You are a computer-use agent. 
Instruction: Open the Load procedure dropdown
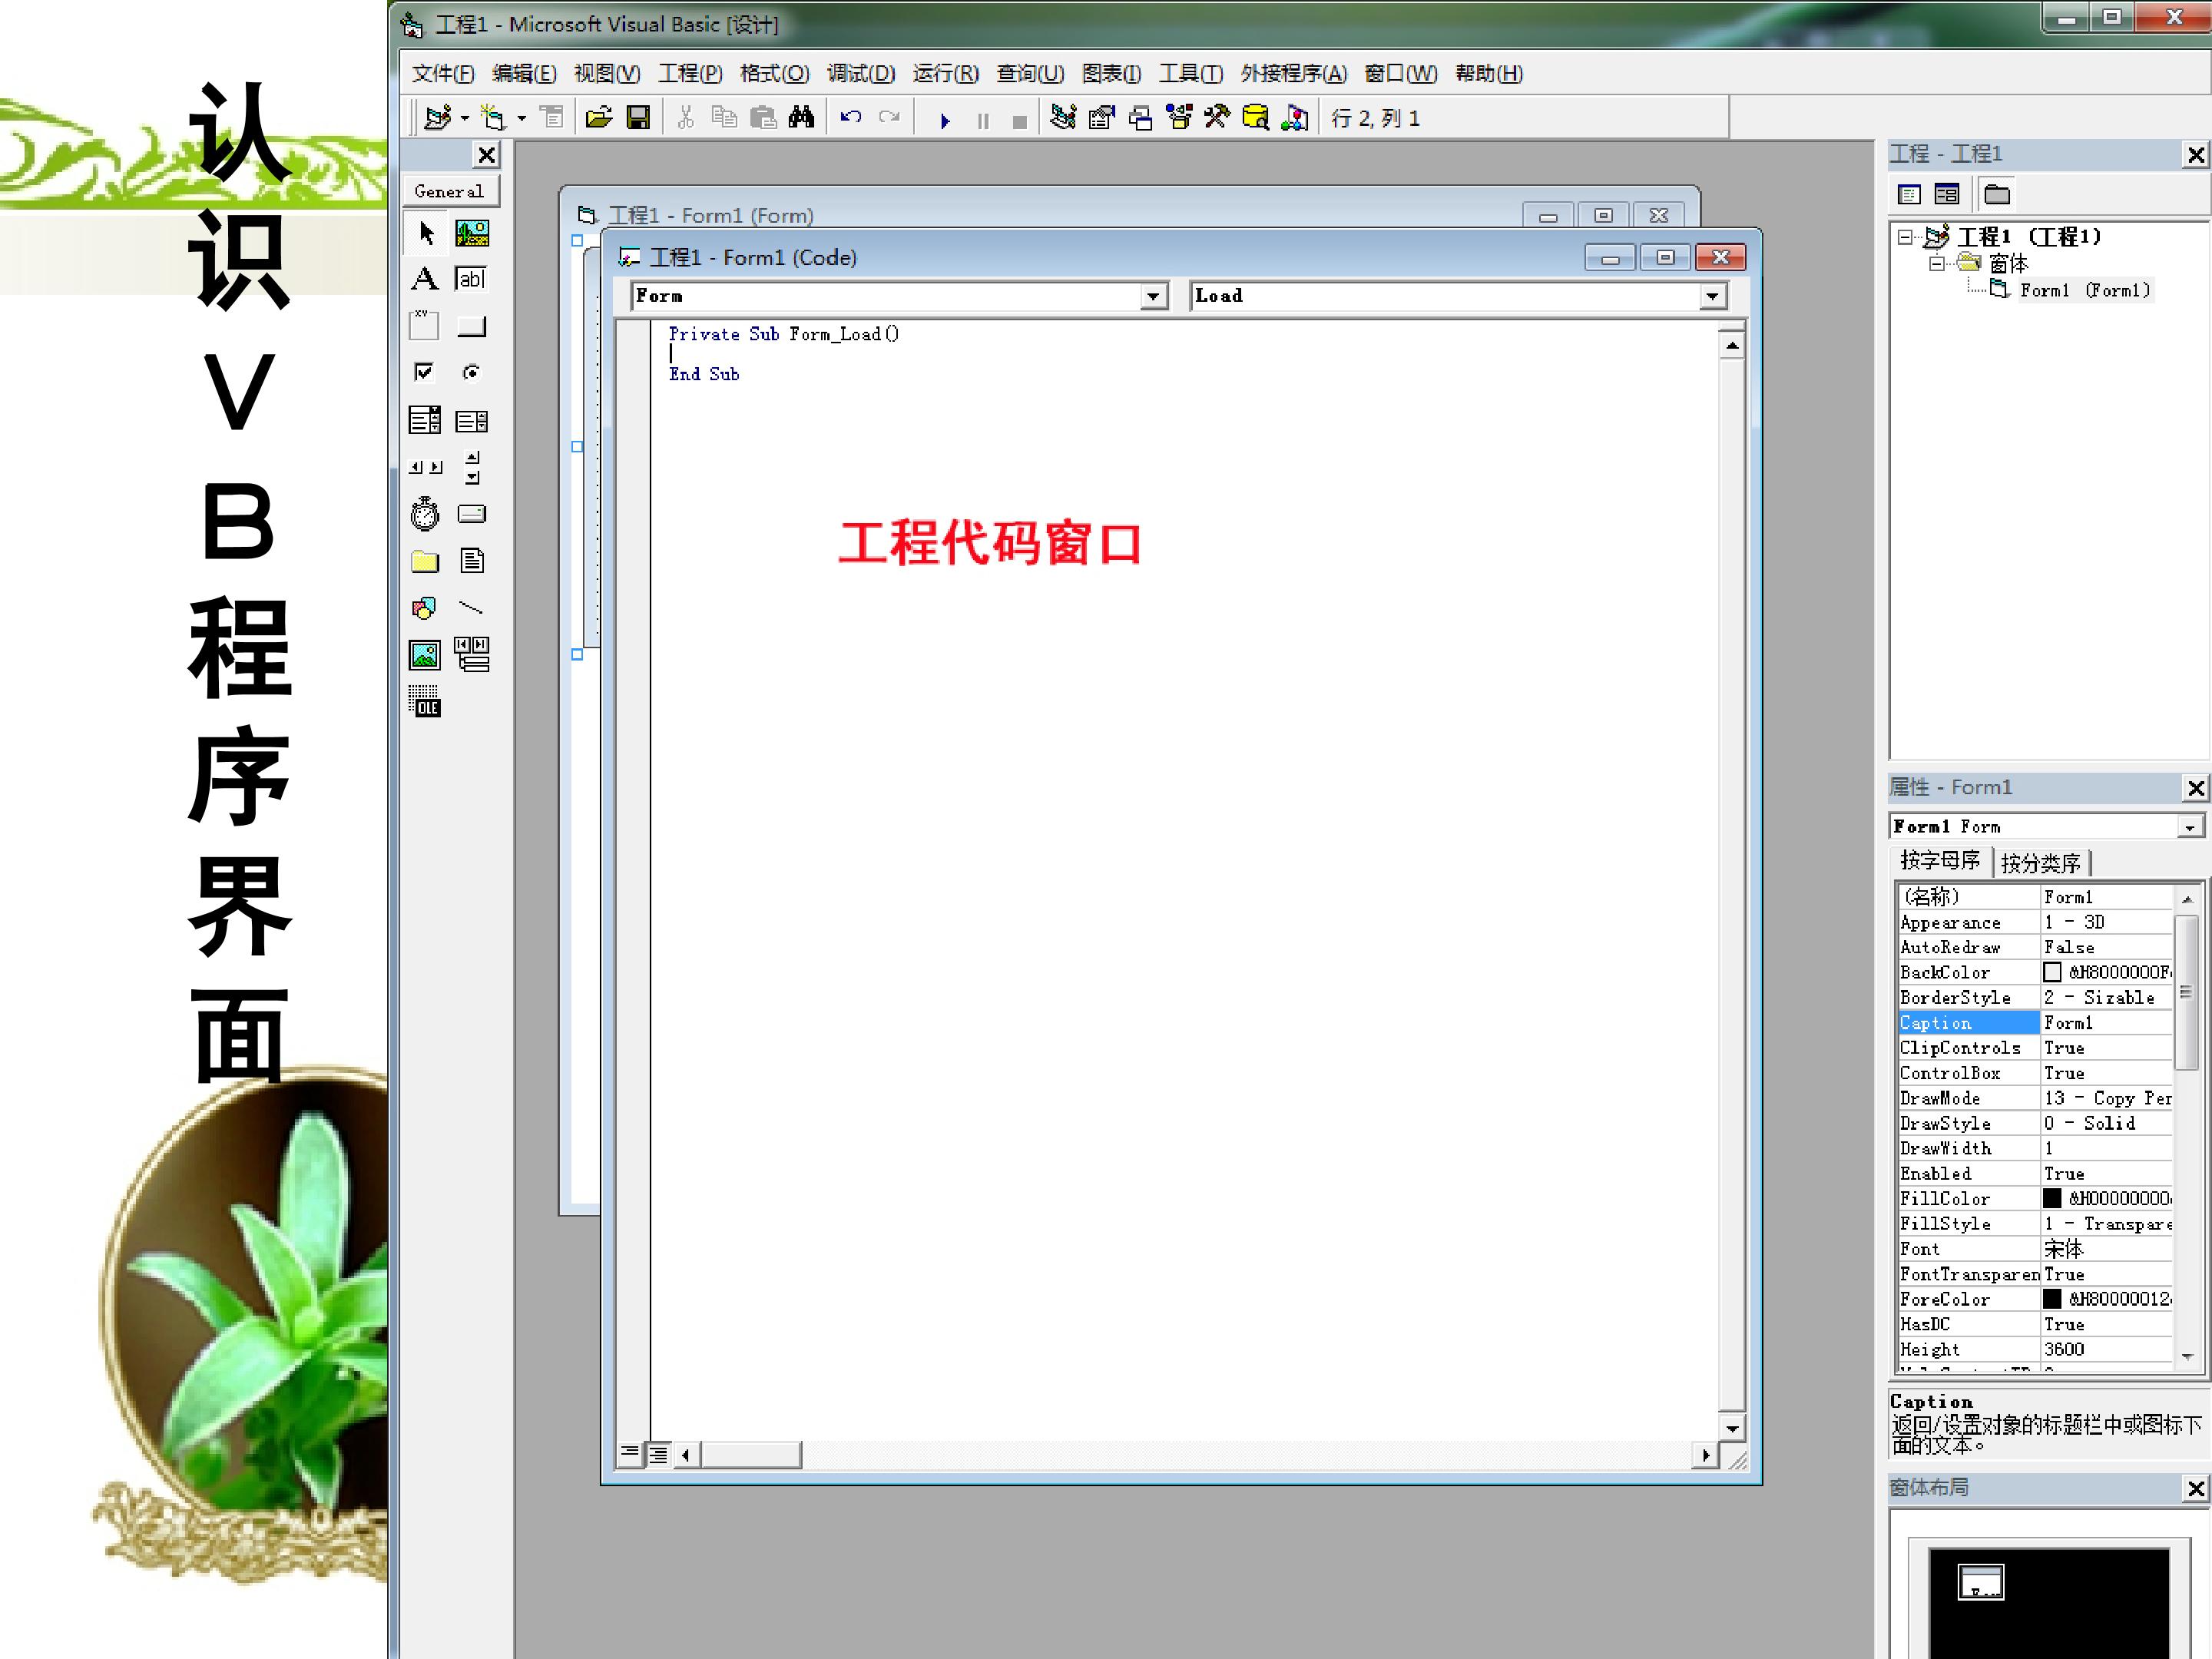pos(1713,296)
